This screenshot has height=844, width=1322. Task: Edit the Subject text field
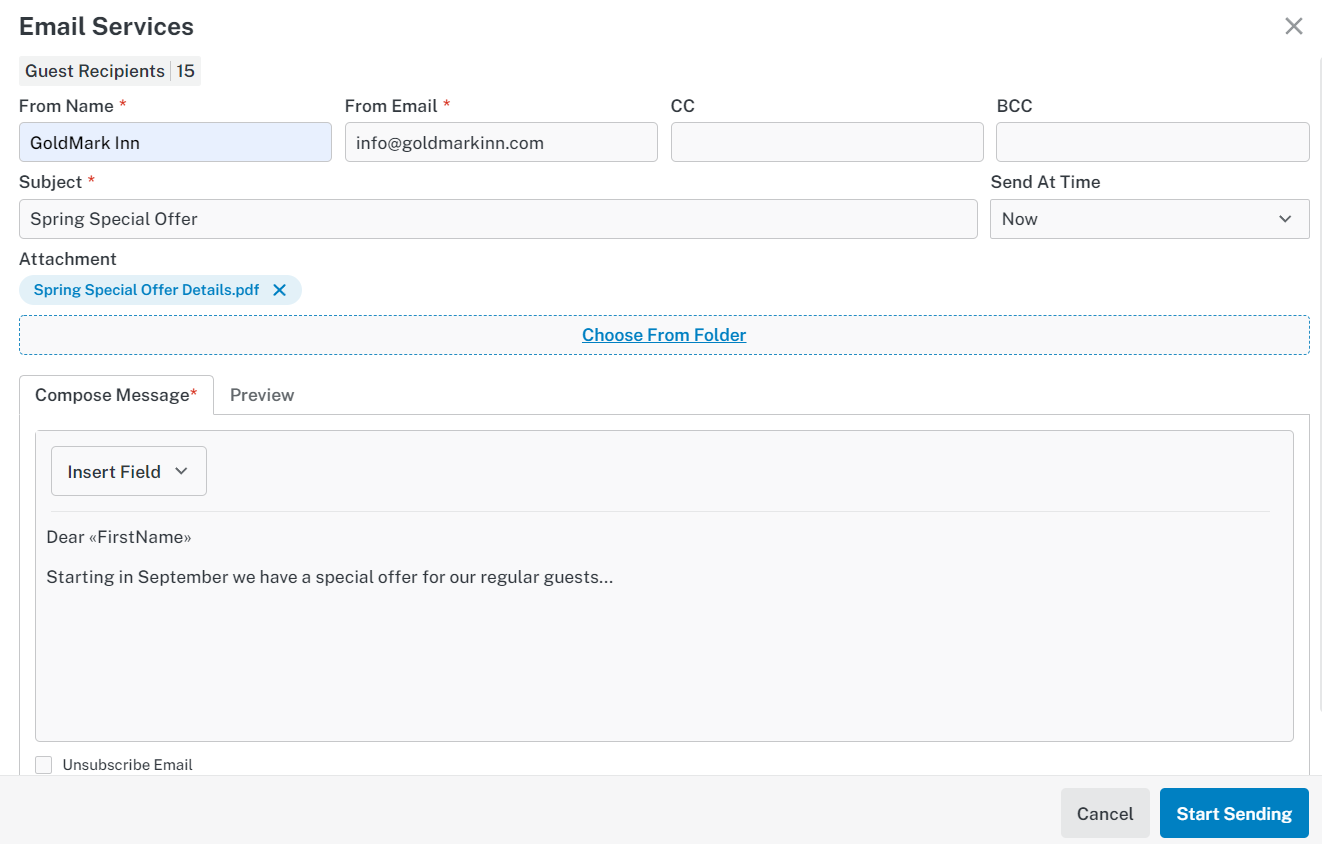click(x=498, y=219)
